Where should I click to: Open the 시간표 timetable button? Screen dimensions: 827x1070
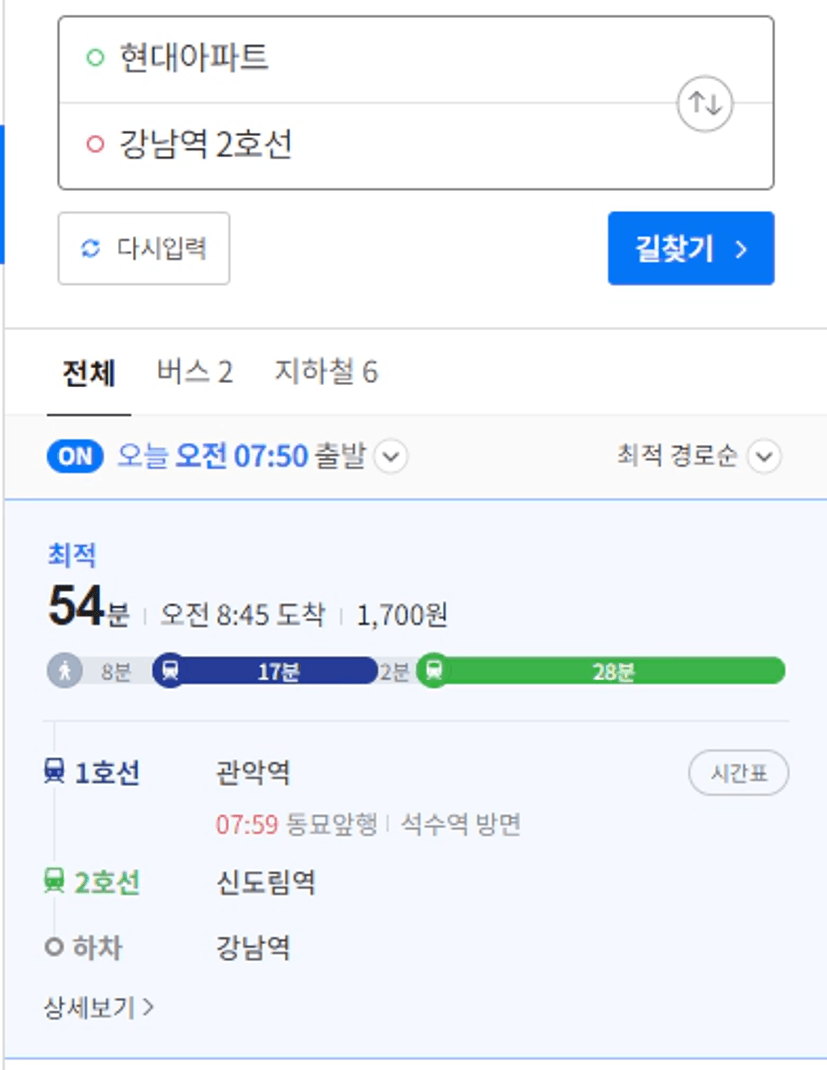pos(739,773)
